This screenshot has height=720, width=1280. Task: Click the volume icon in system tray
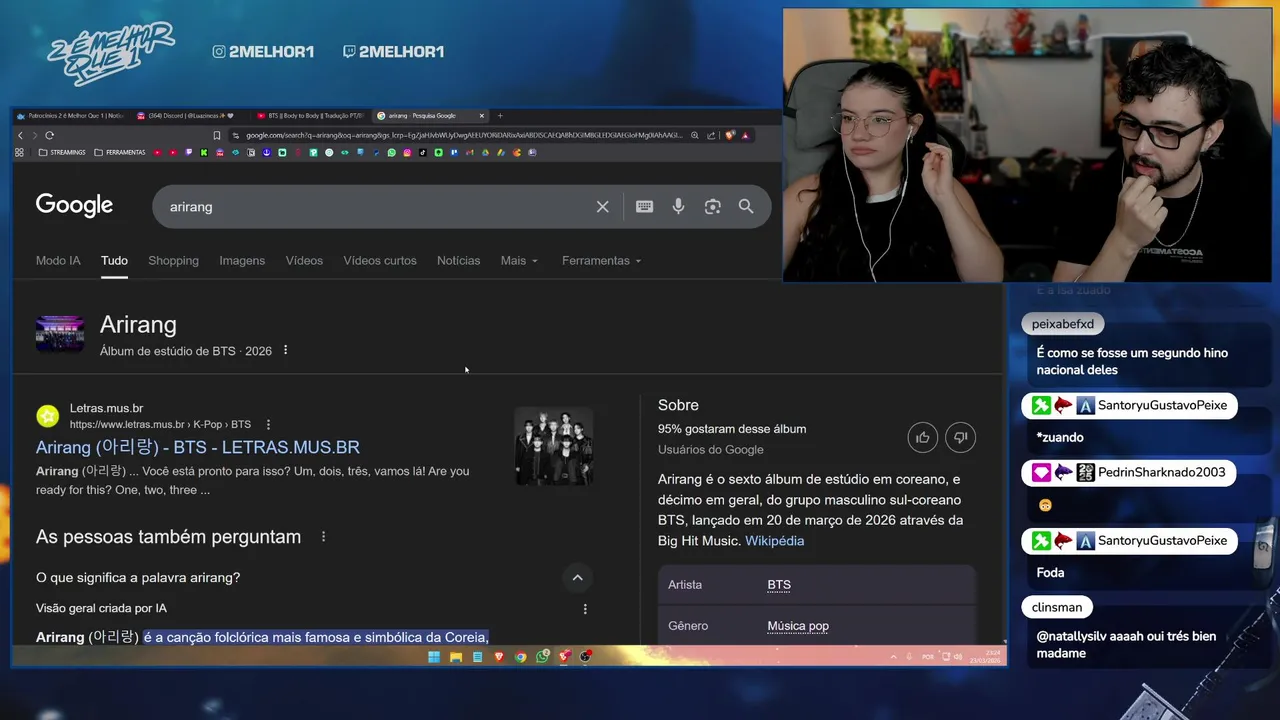click(x=957, y=657)
